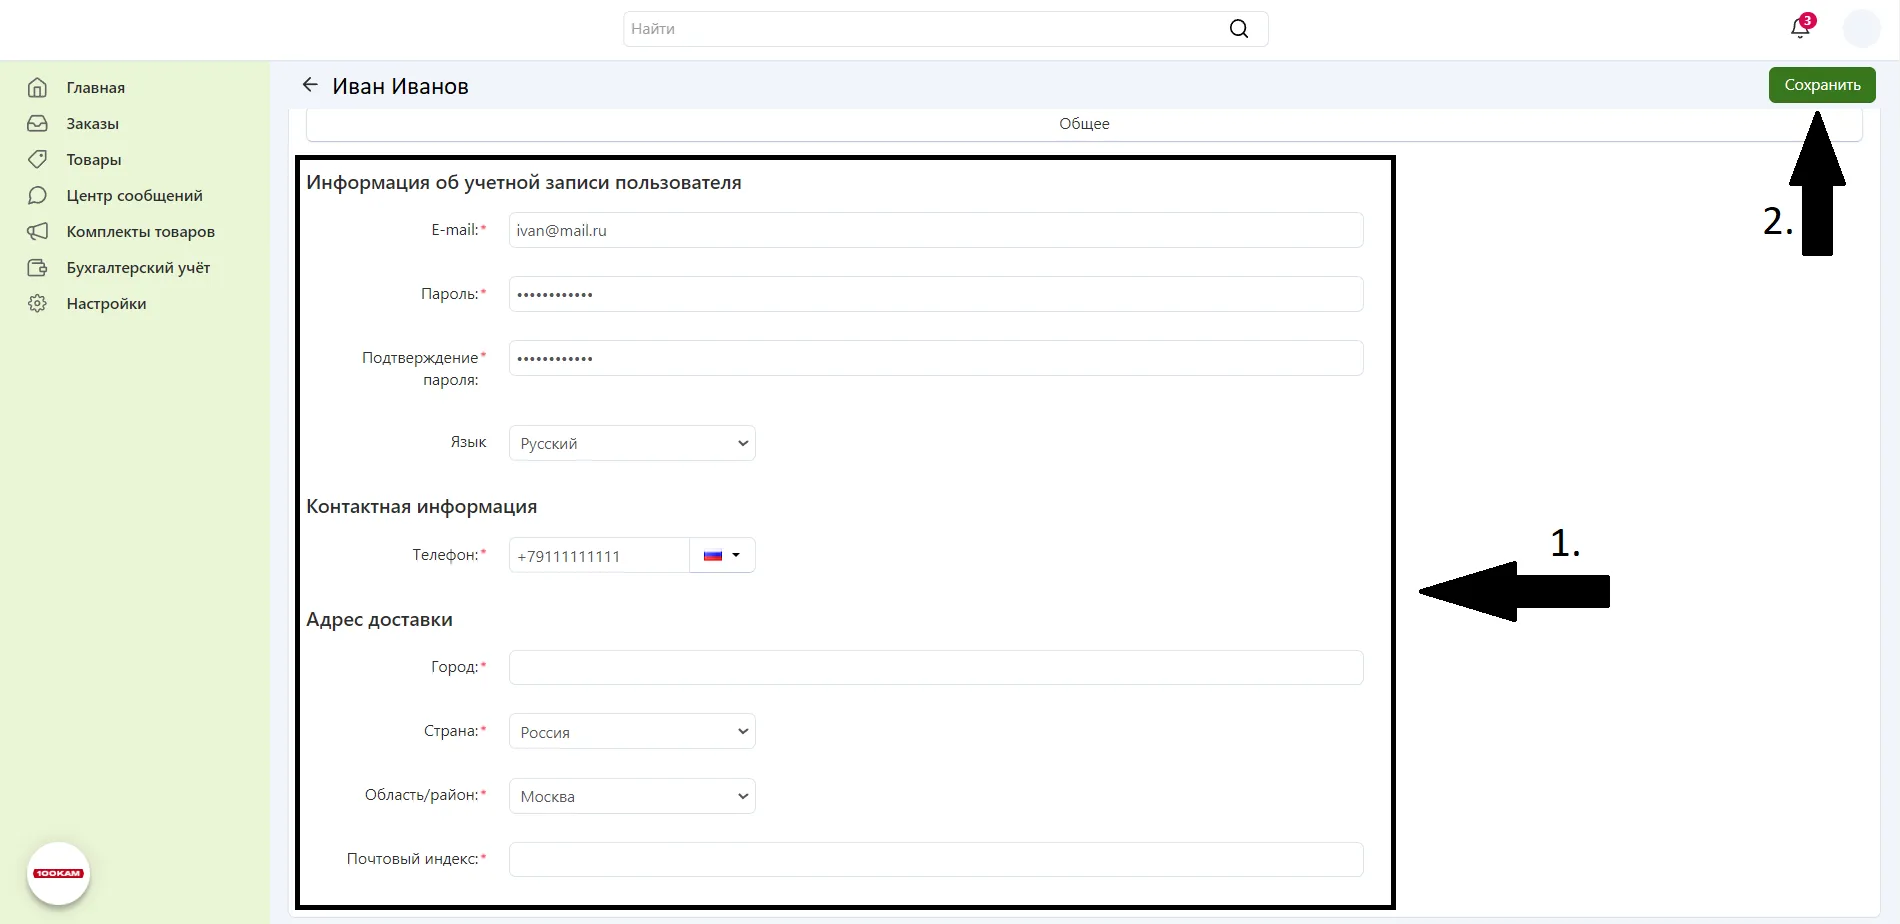1900x924 pixels.
Task: Click the 100KAM logo badge
Action: tap(58, 873)
